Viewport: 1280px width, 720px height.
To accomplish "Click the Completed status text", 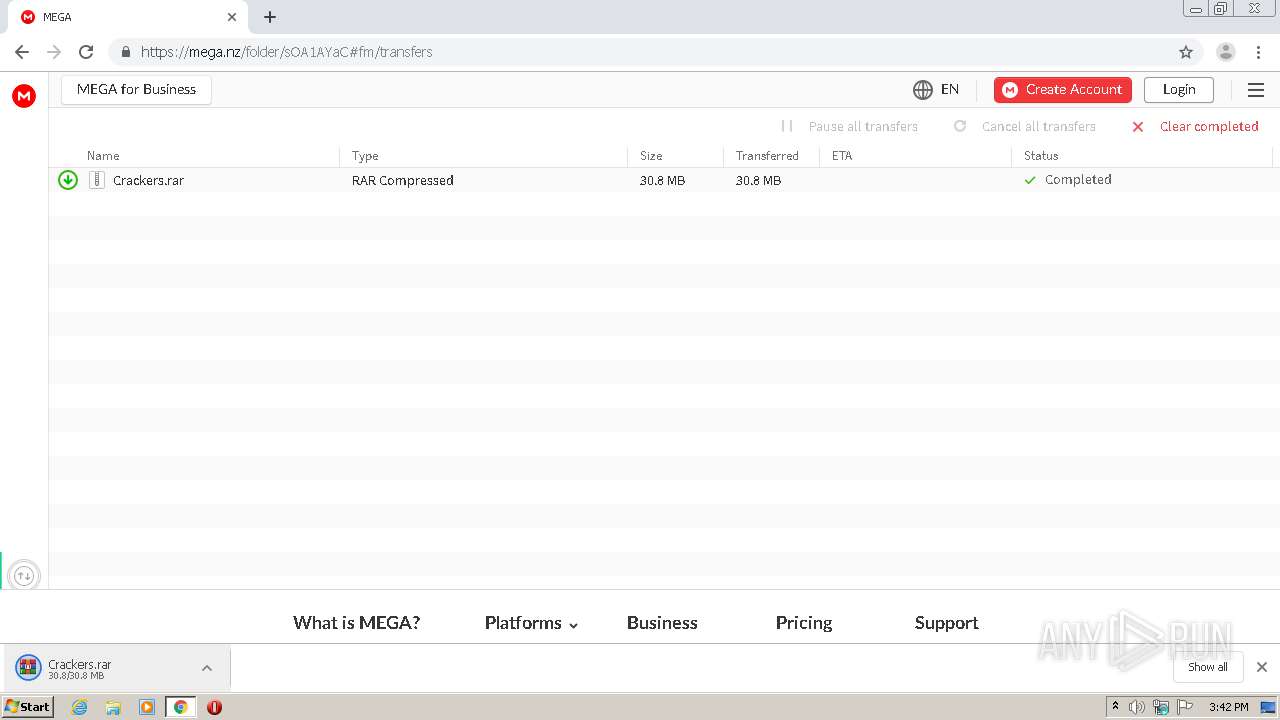I will (x=1078, y=180).
